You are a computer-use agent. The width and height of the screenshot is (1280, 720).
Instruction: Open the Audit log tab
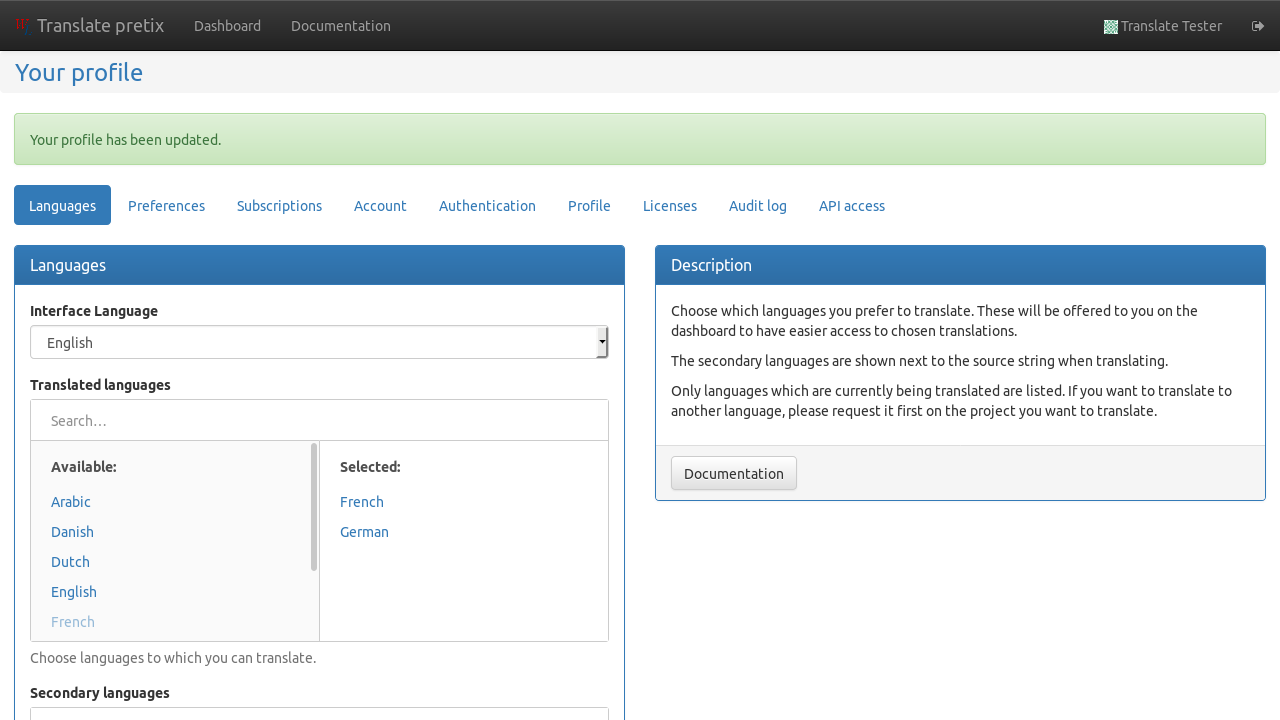[x=757, y=206]
